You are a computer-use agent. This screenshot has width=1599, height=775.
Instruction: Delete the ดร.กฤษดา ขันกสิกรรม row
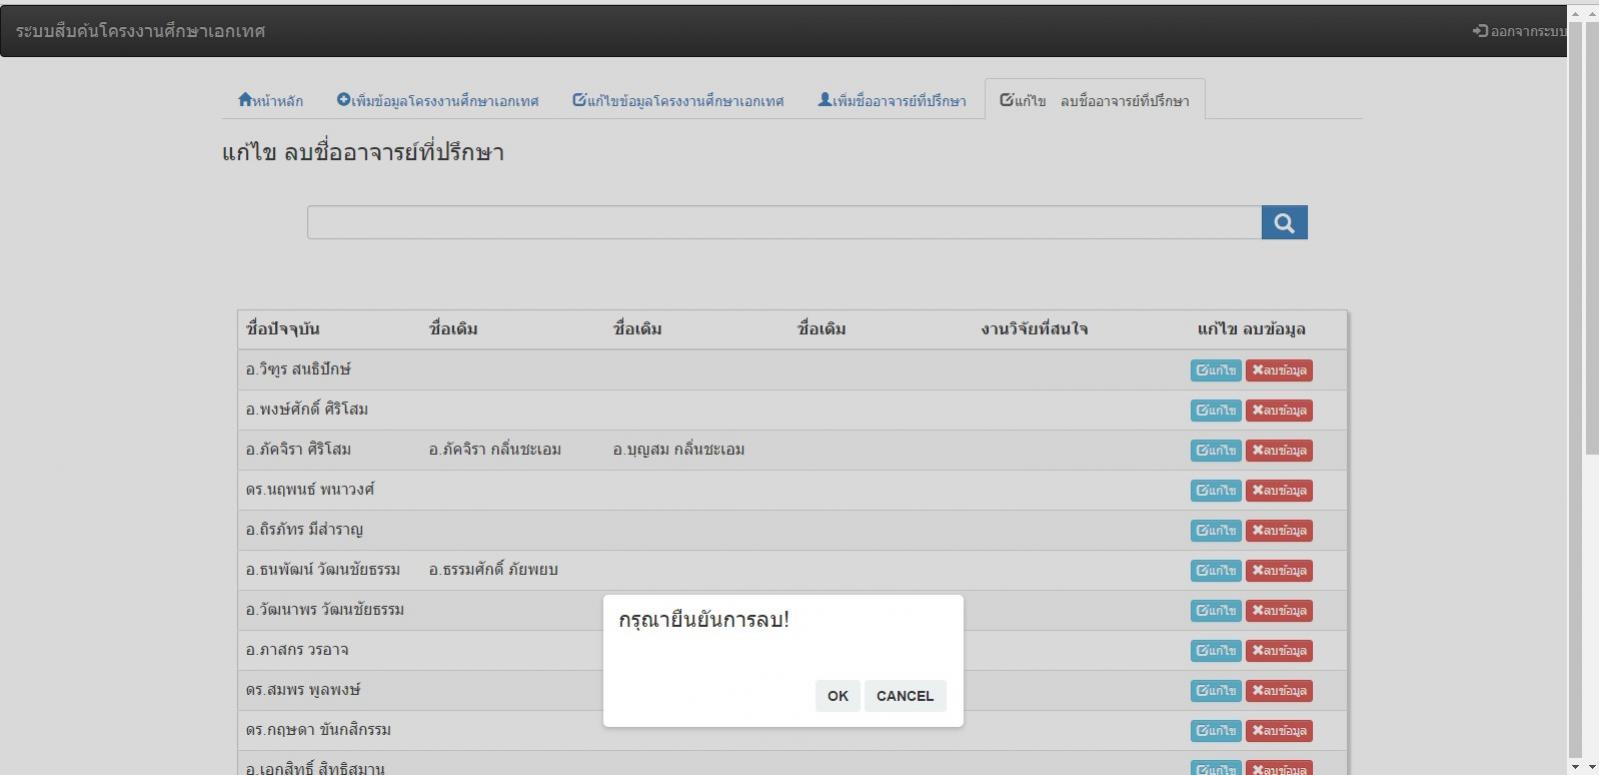click(x=1279, y=730)
